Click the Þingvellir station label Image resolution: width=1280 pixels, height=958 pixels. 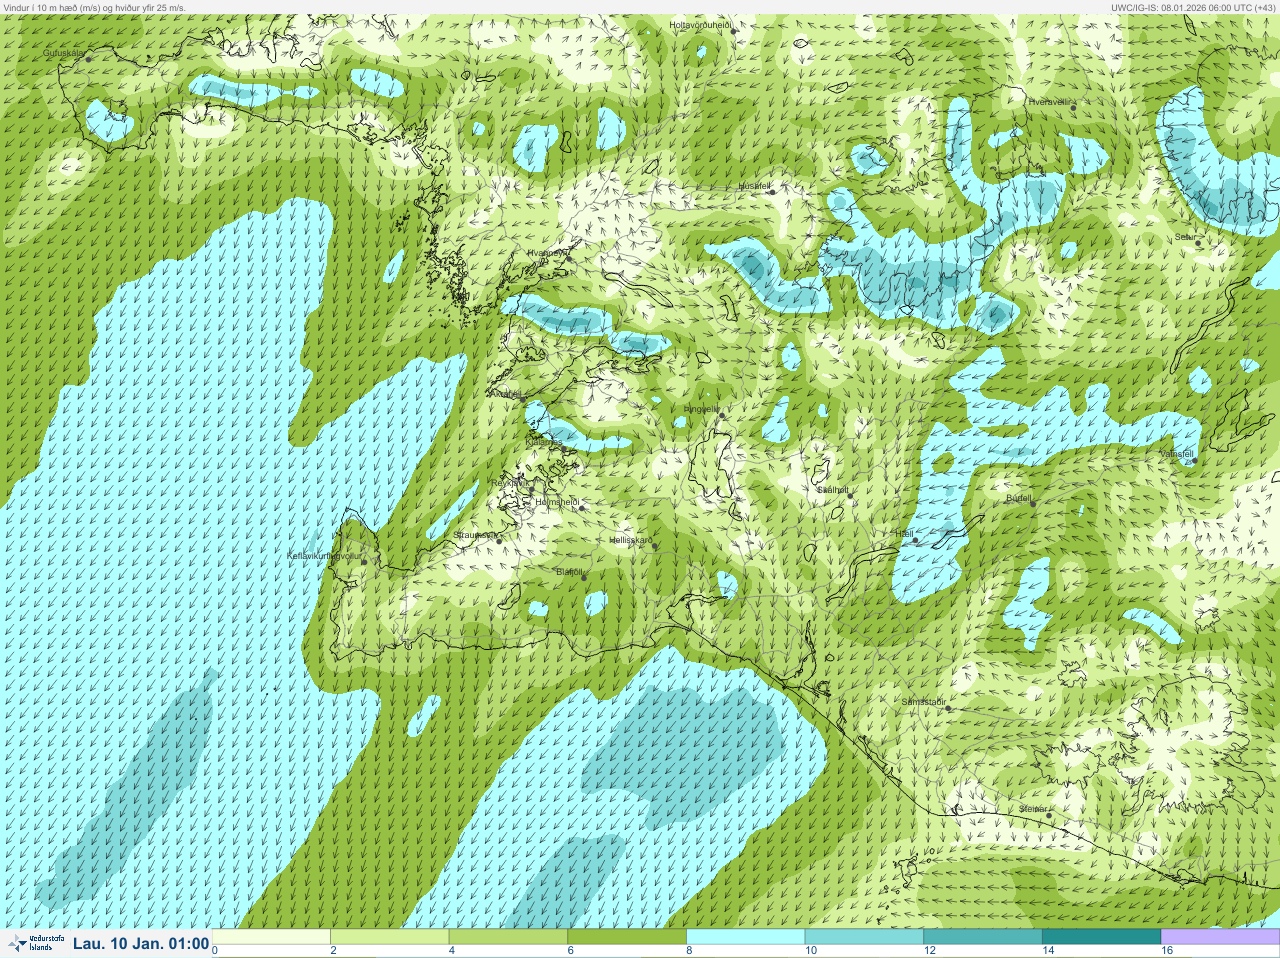[701, 409]
